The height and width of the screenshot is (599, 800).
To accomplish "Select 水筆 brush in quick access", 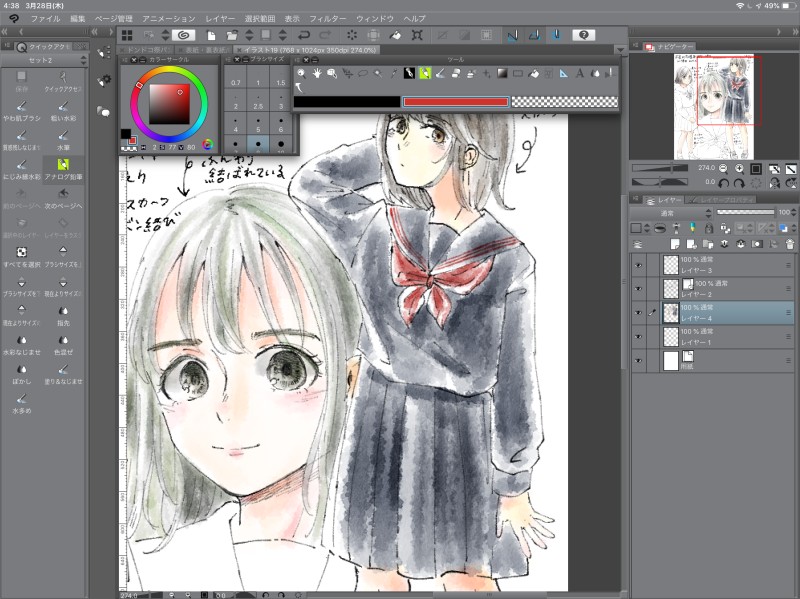I will point(63,140).
